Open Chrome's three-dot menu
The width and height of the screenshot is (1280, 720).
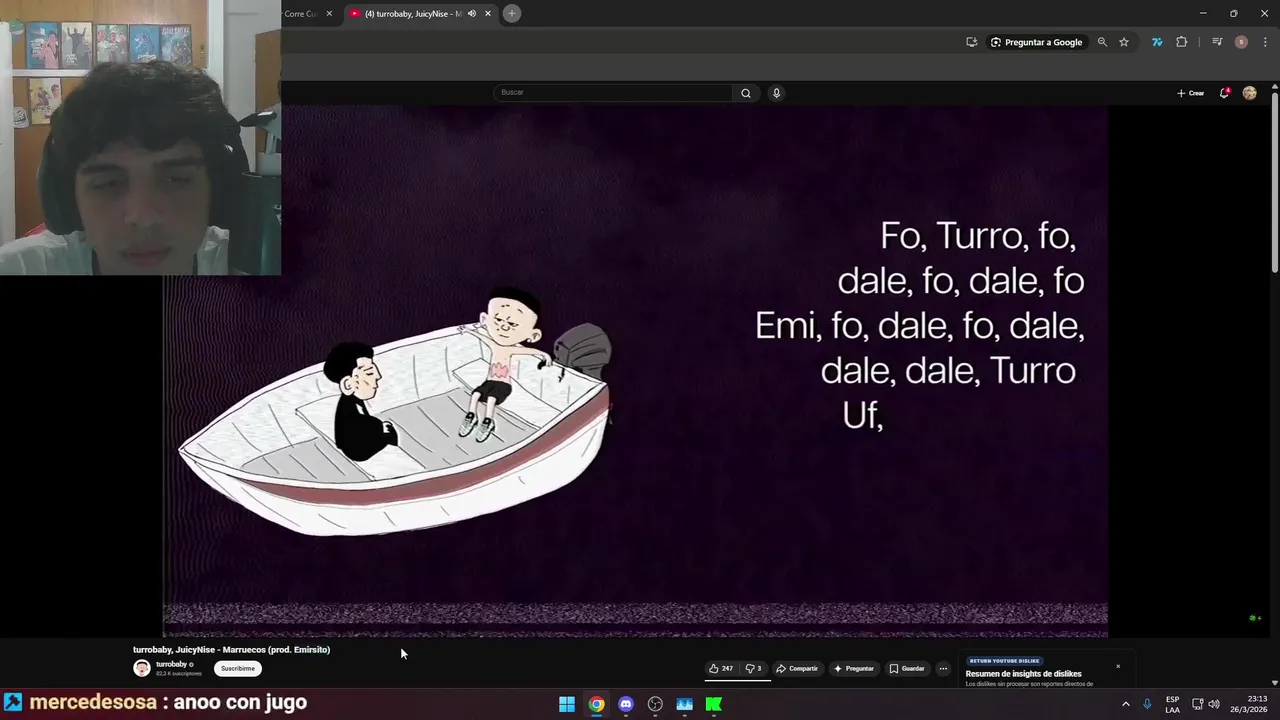(x=1265, y=42)
